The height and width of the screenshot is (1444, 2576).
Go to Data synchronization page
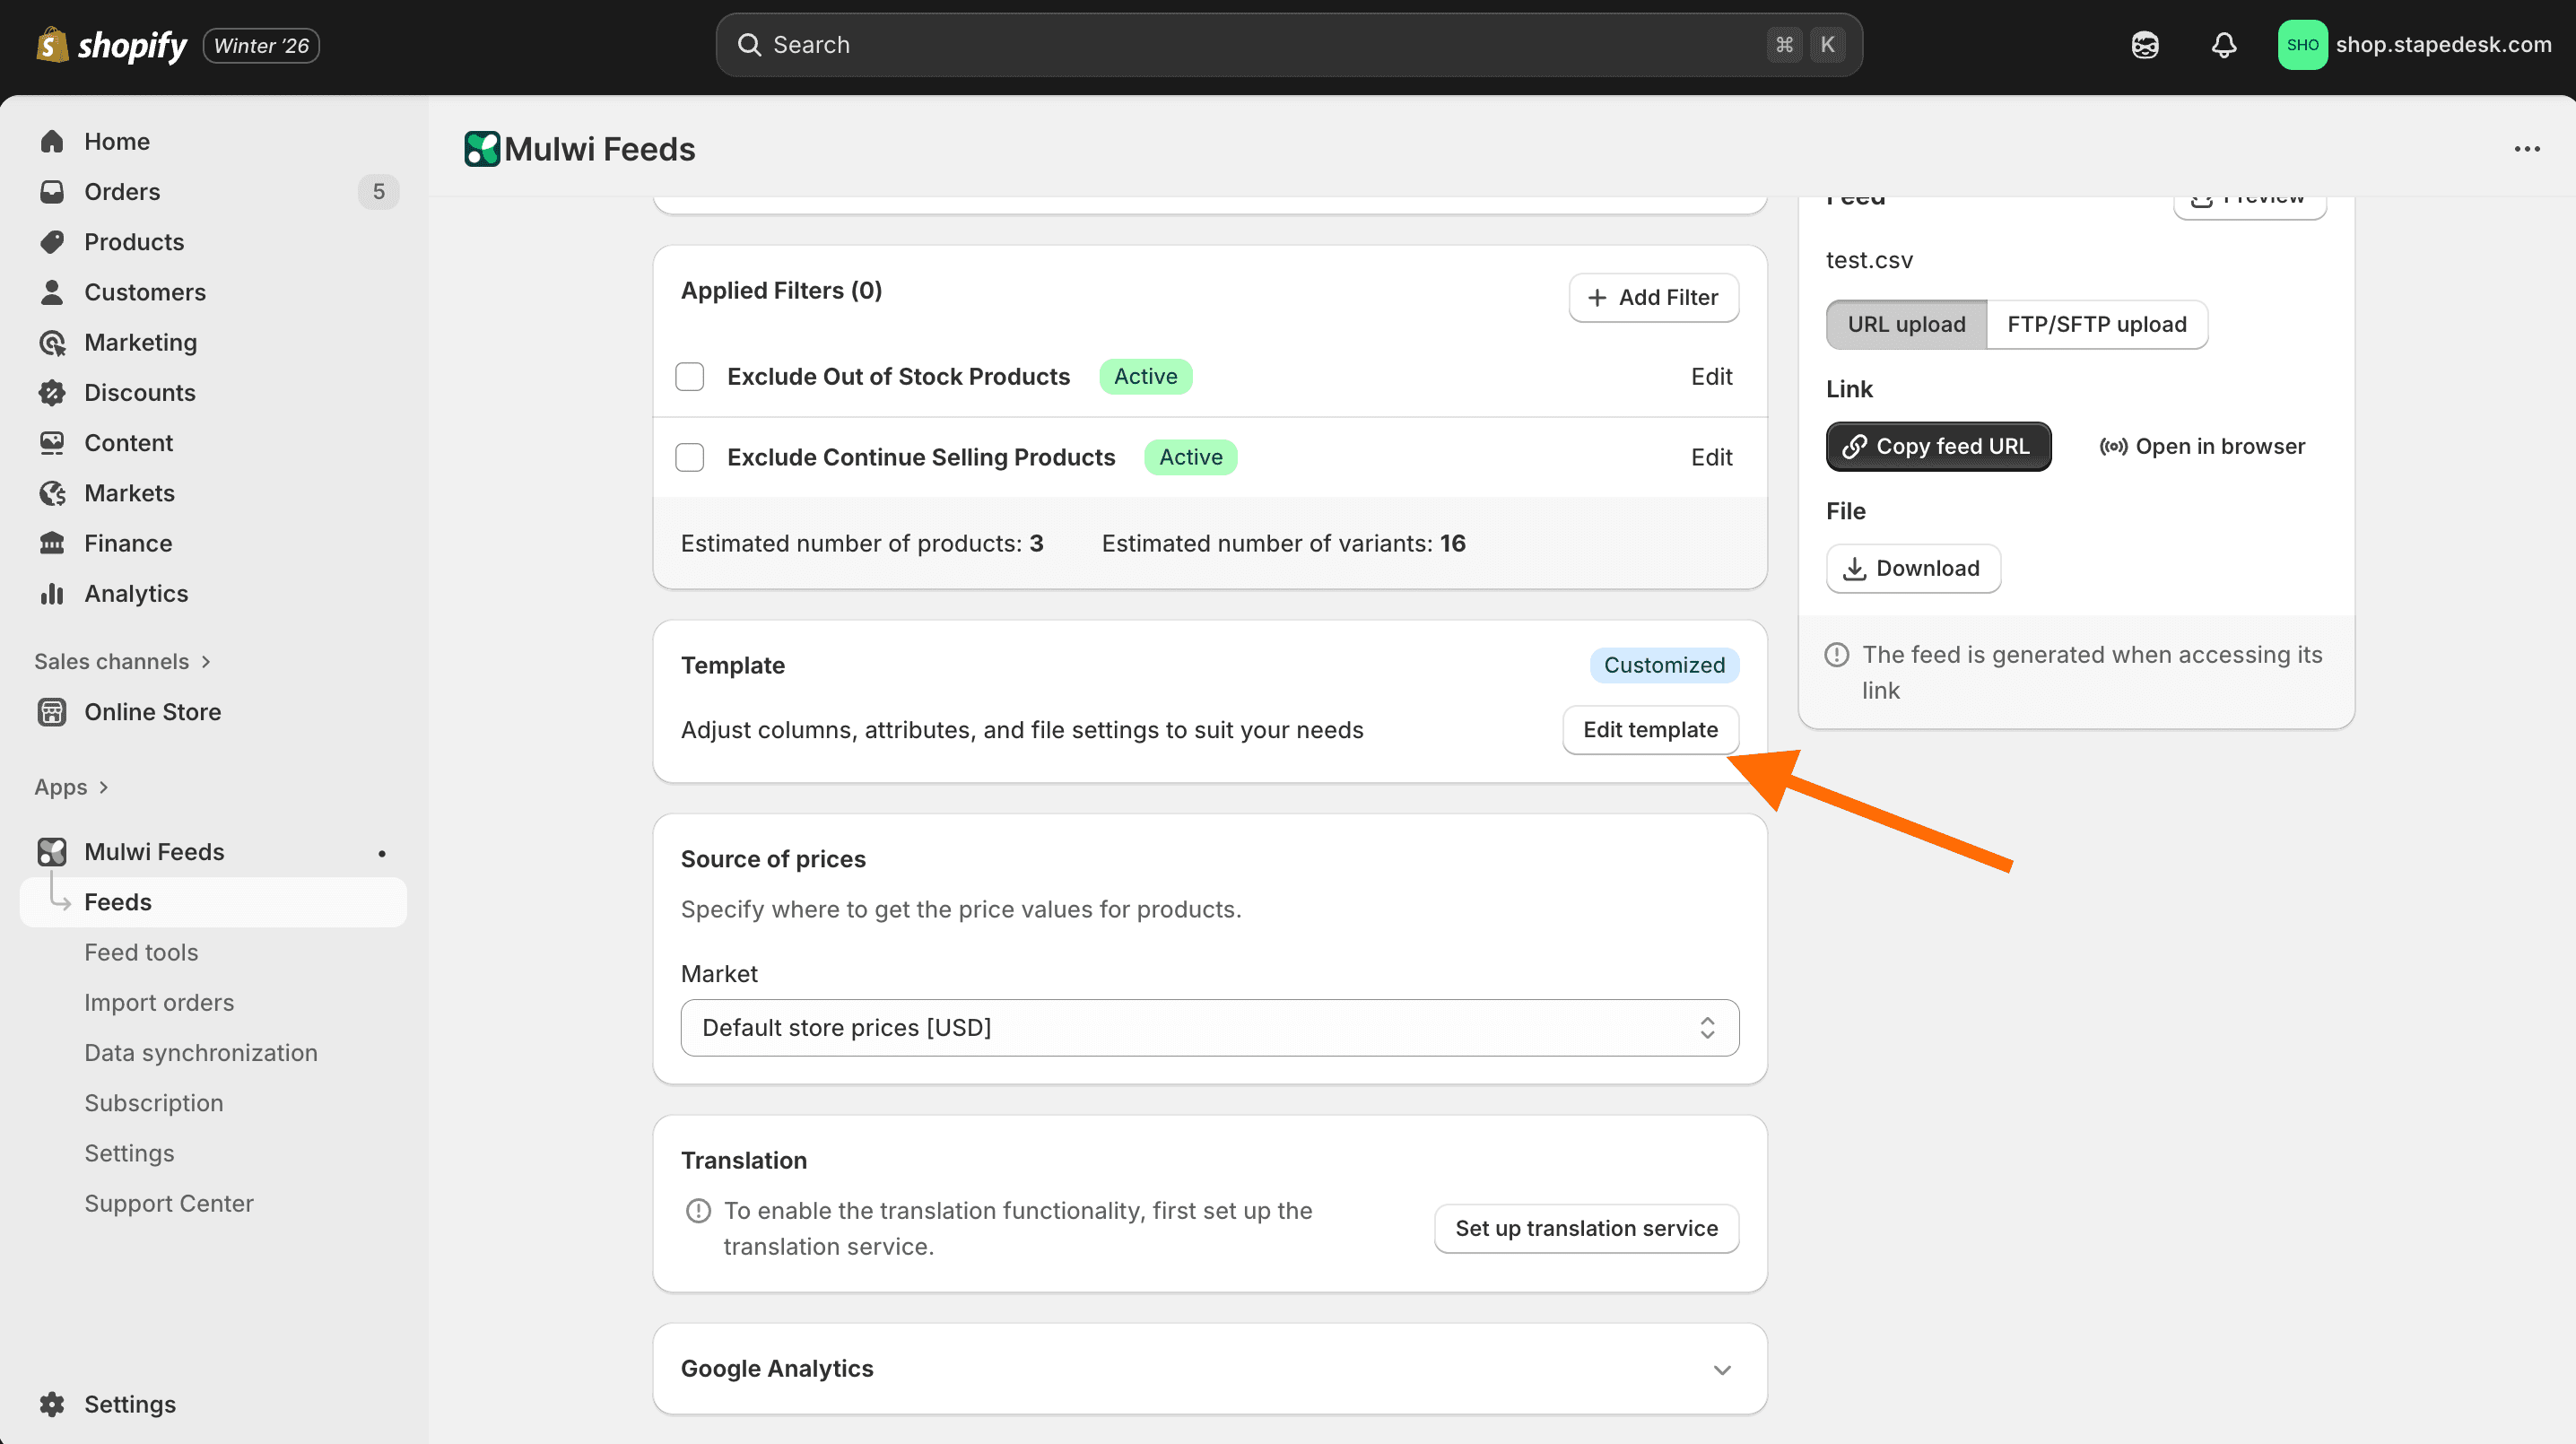click(x=200, y=1053)
